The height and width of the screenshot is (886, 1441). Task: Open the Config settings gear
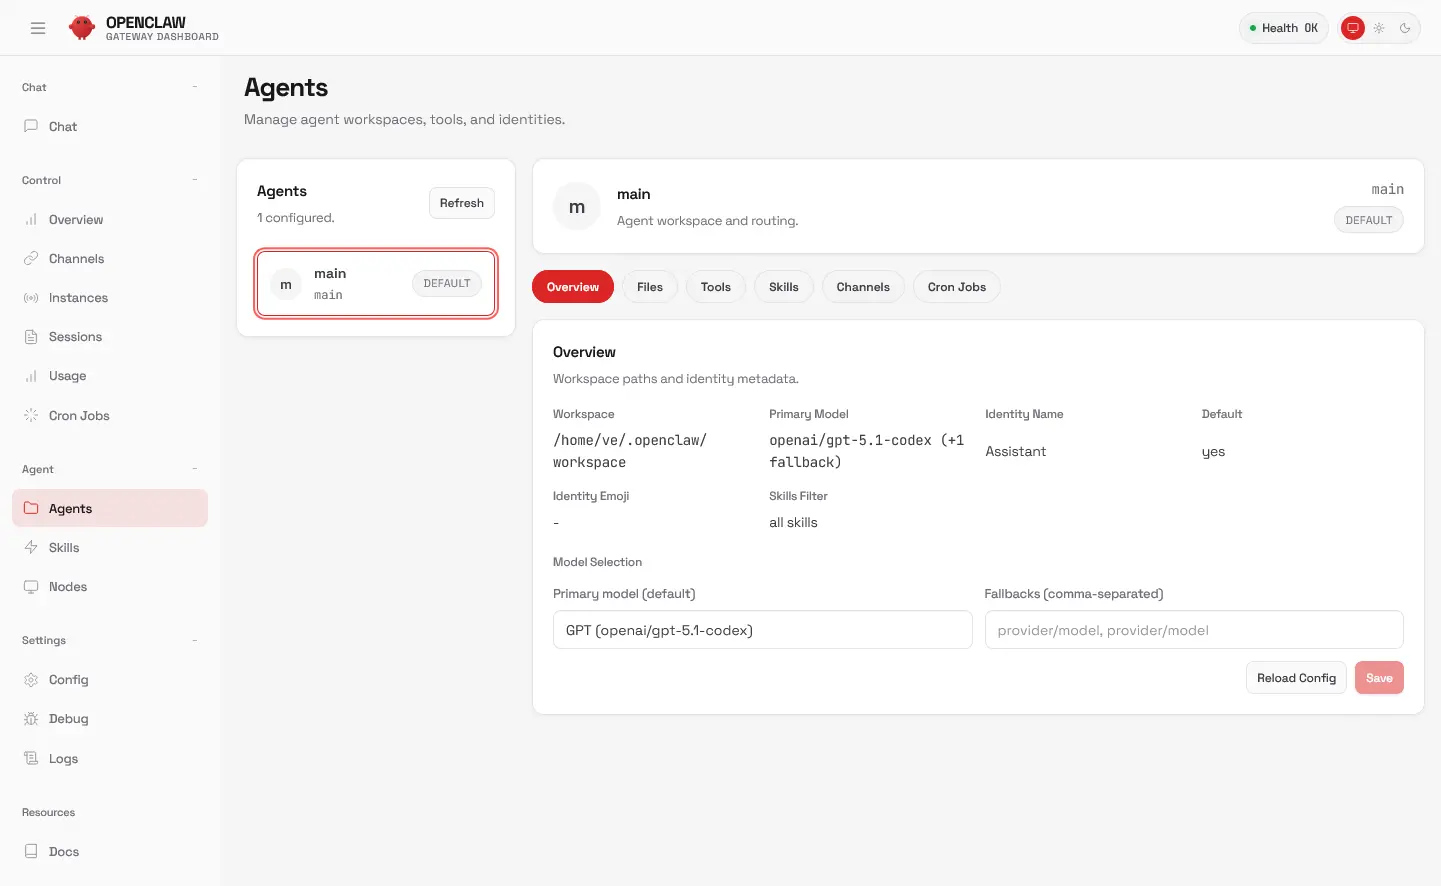click(x=31, y=680)
